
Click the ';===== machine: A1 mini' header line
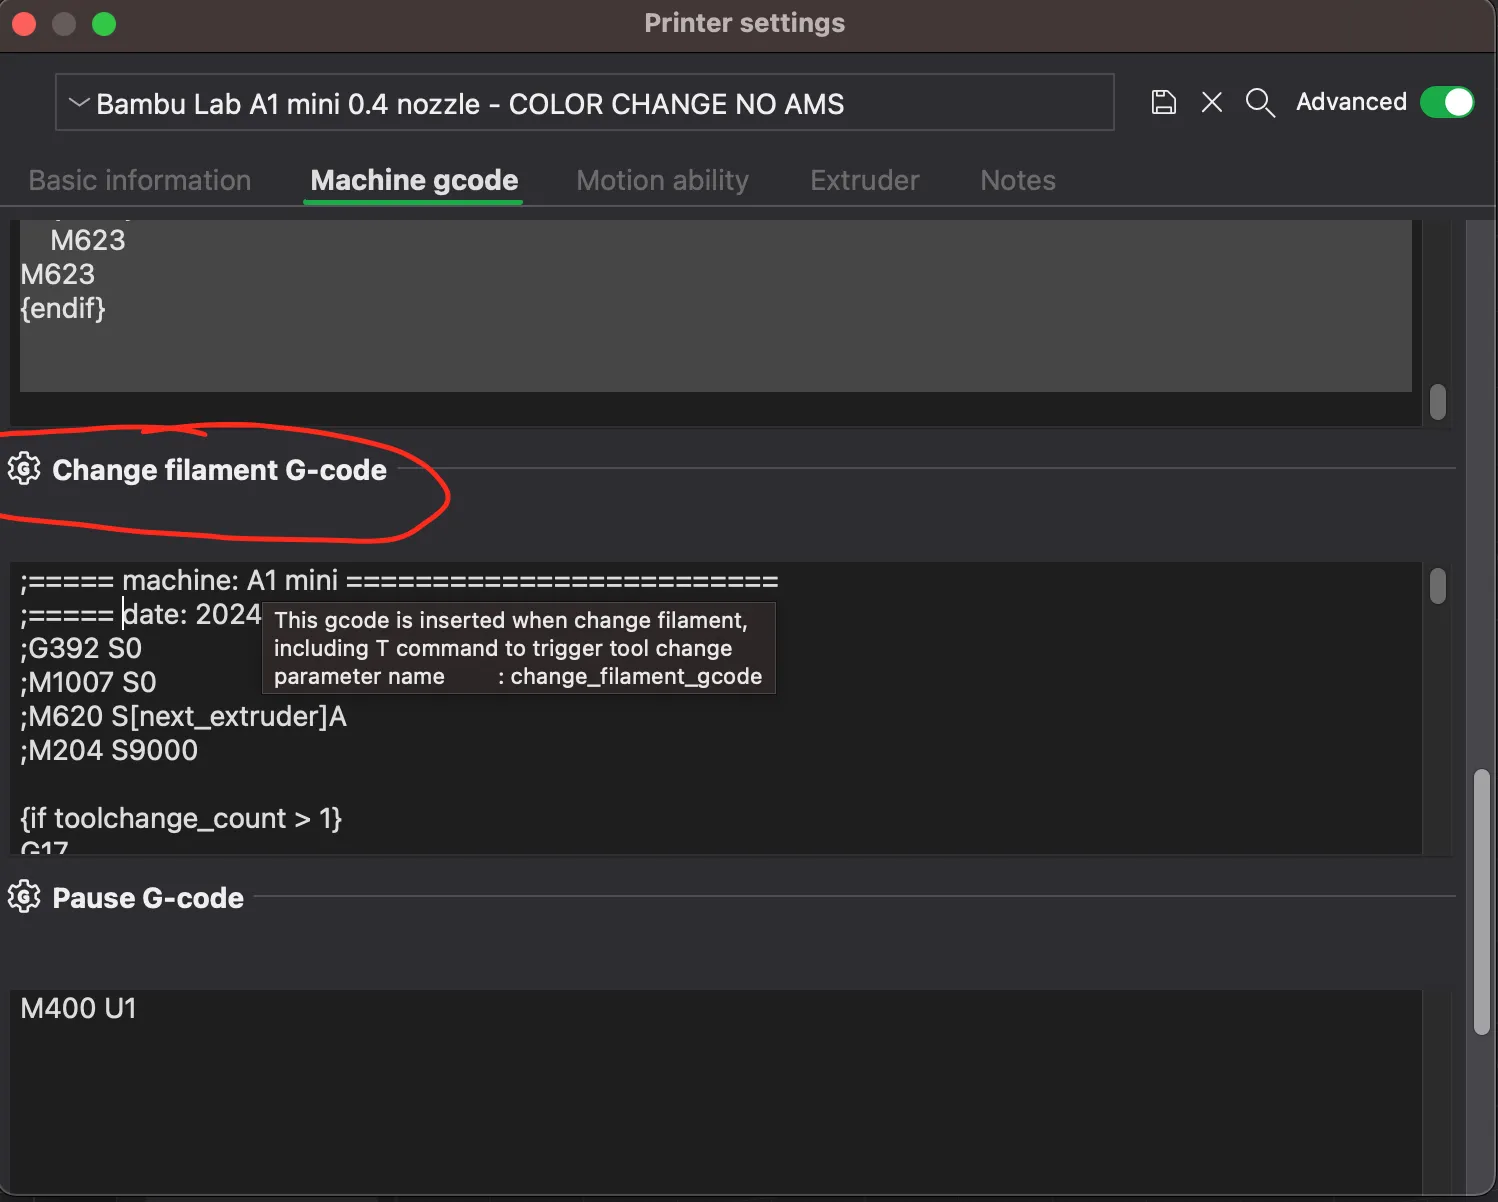399,580
